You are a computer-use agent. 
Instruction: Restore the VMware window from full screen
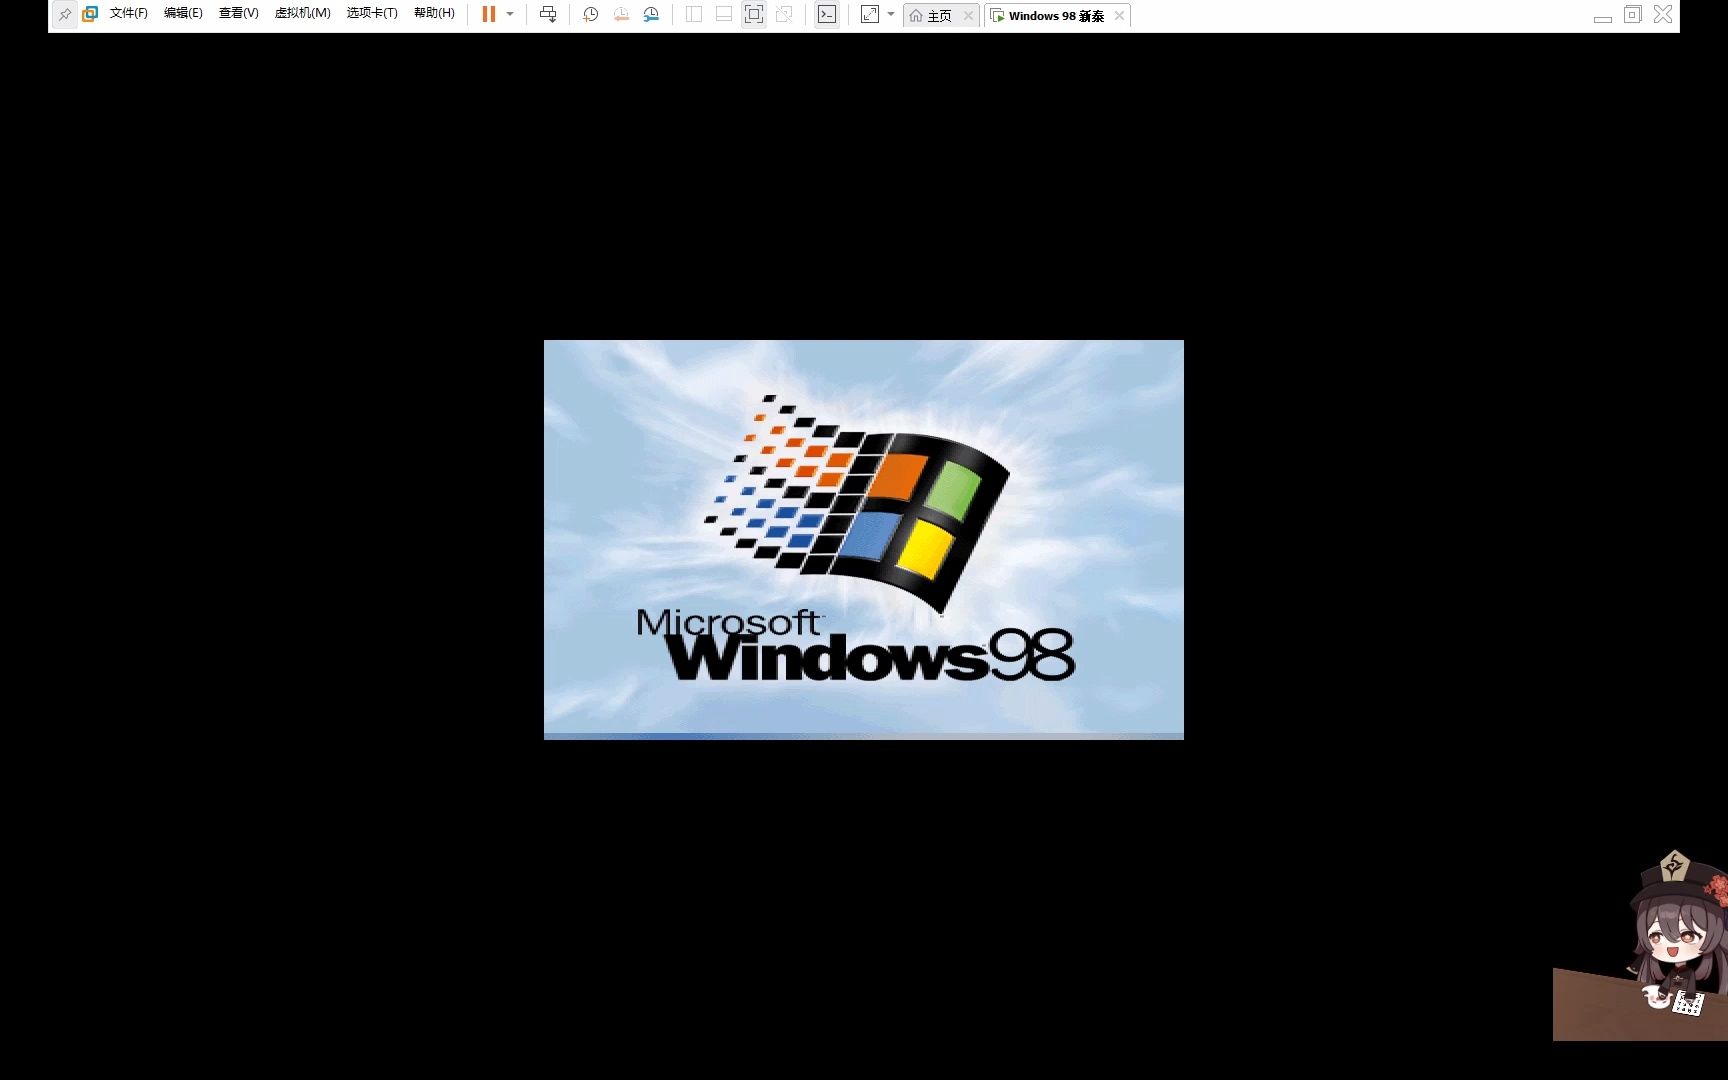pyautogui.click(x=1633, y=14)
